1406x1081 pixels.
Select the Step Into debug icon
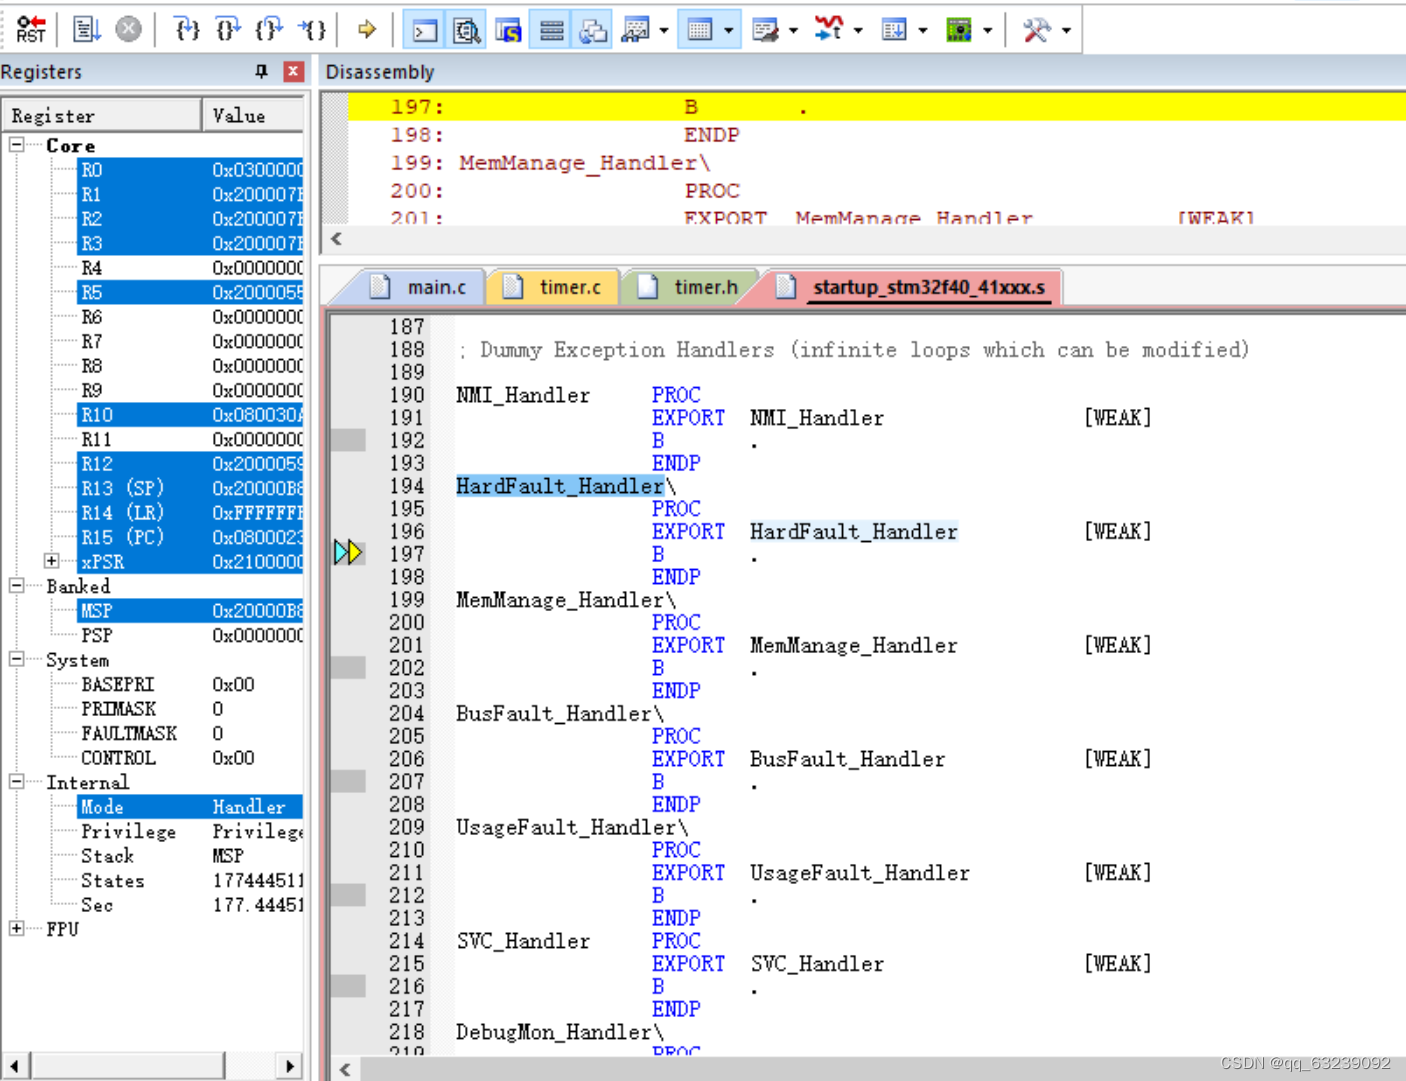pos(187,30)
